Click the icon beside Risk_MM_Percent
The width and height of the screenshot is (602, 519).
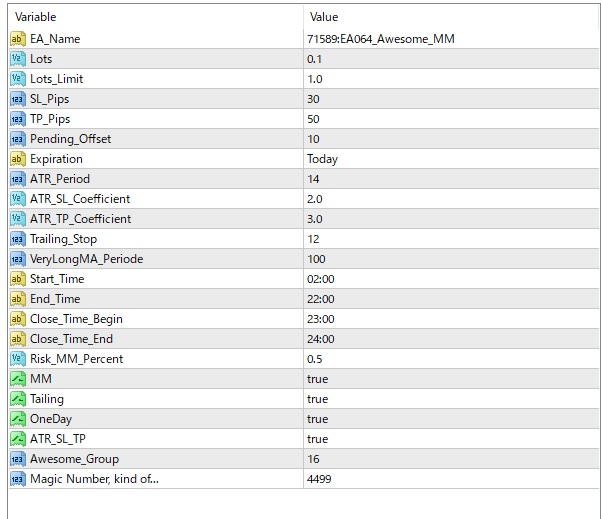17,359
